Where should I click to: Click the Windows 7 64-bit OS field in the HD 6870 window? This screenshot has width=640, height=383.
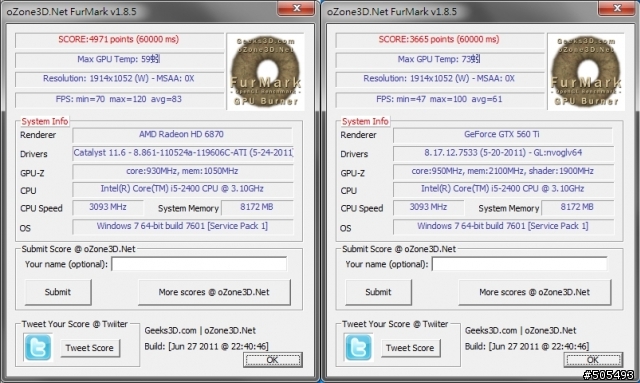(182, 227)
